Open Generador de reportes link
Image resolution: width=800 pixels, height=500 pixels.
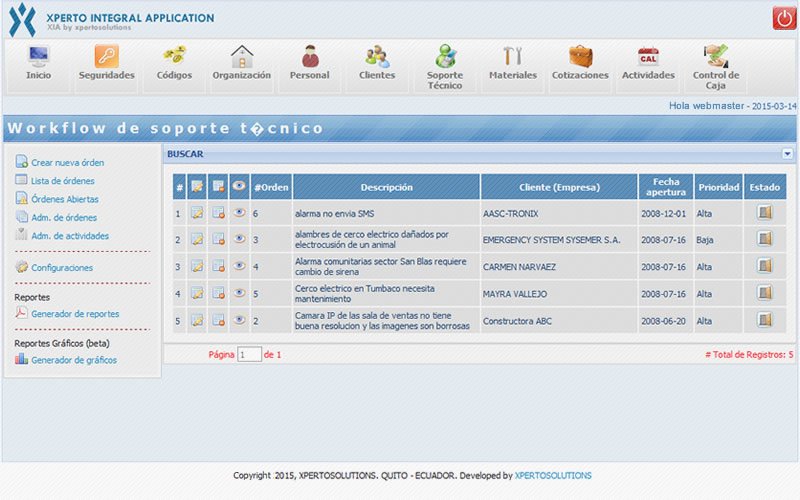[x=75, y=314]
